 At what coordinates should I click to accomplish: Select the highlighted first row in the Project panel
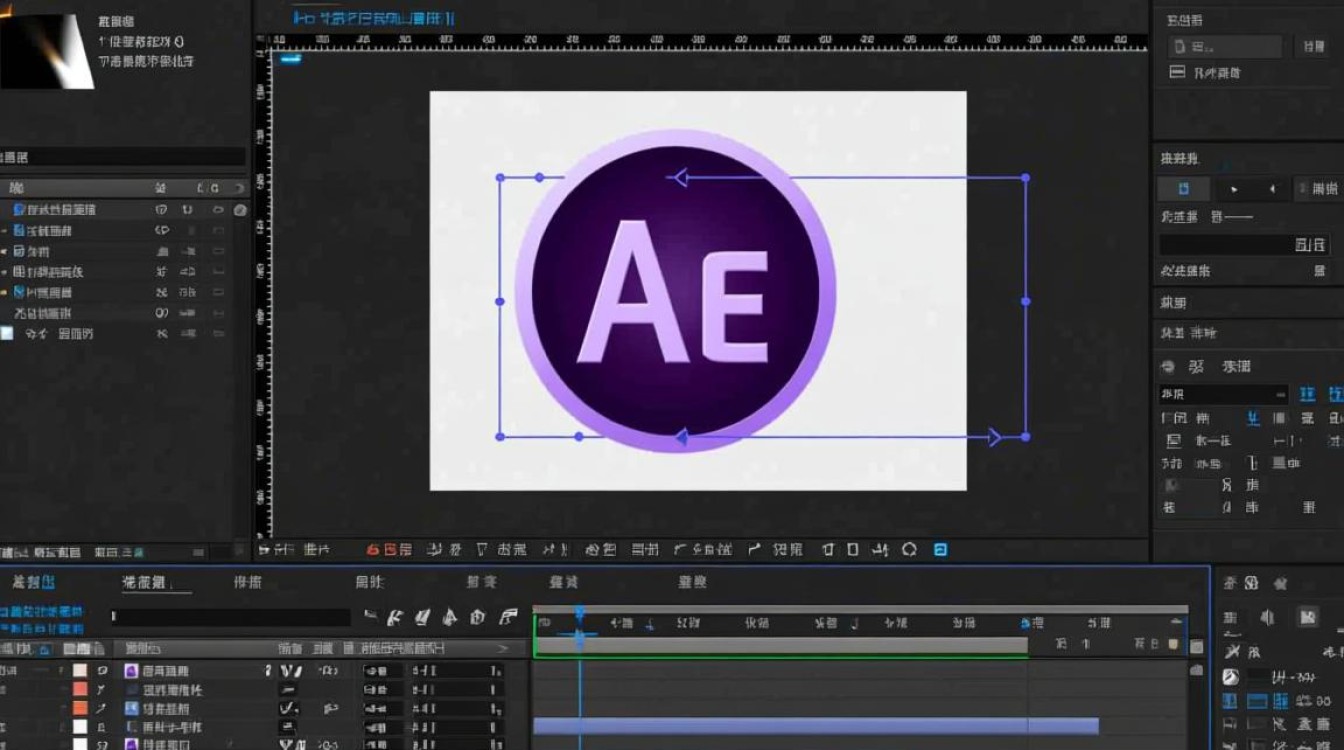[x=123, y=210]
